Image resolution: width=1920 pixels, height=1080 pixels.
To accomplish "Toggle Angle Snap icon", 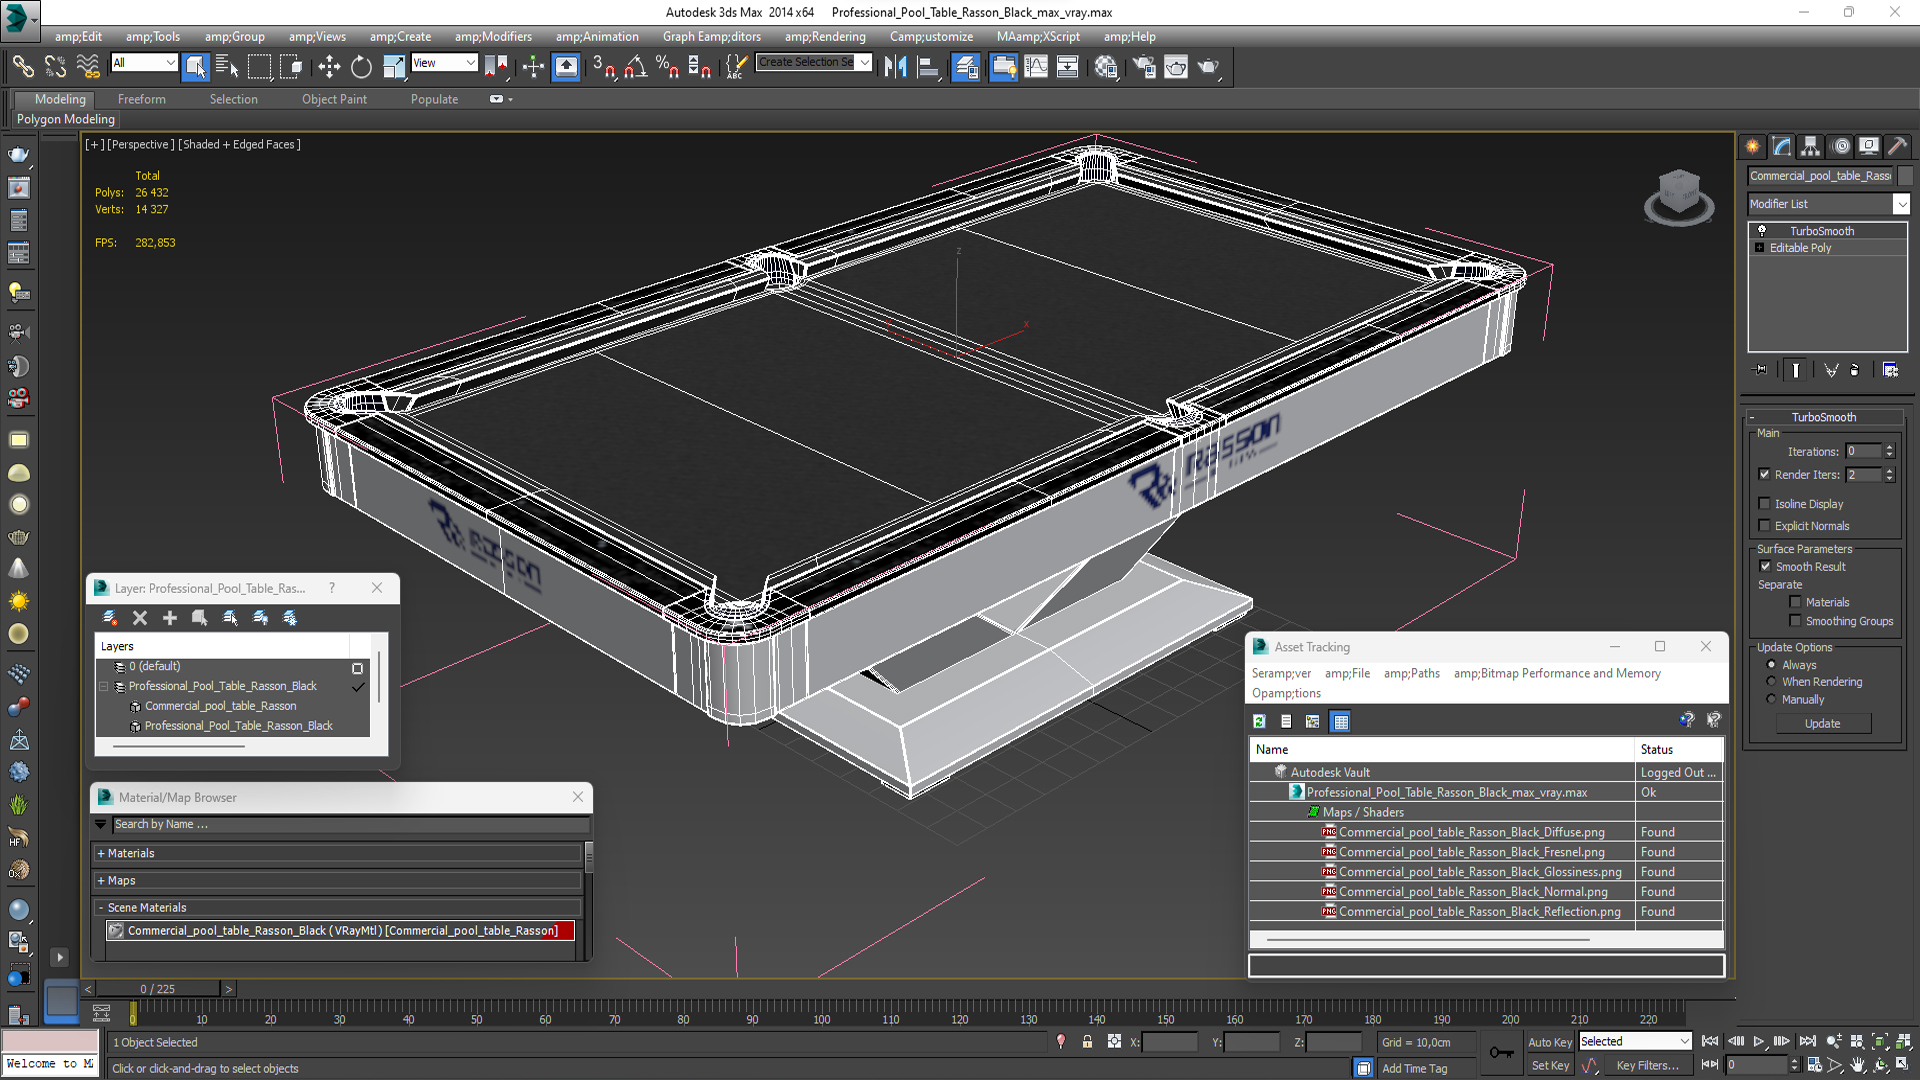I will [635, 67].
